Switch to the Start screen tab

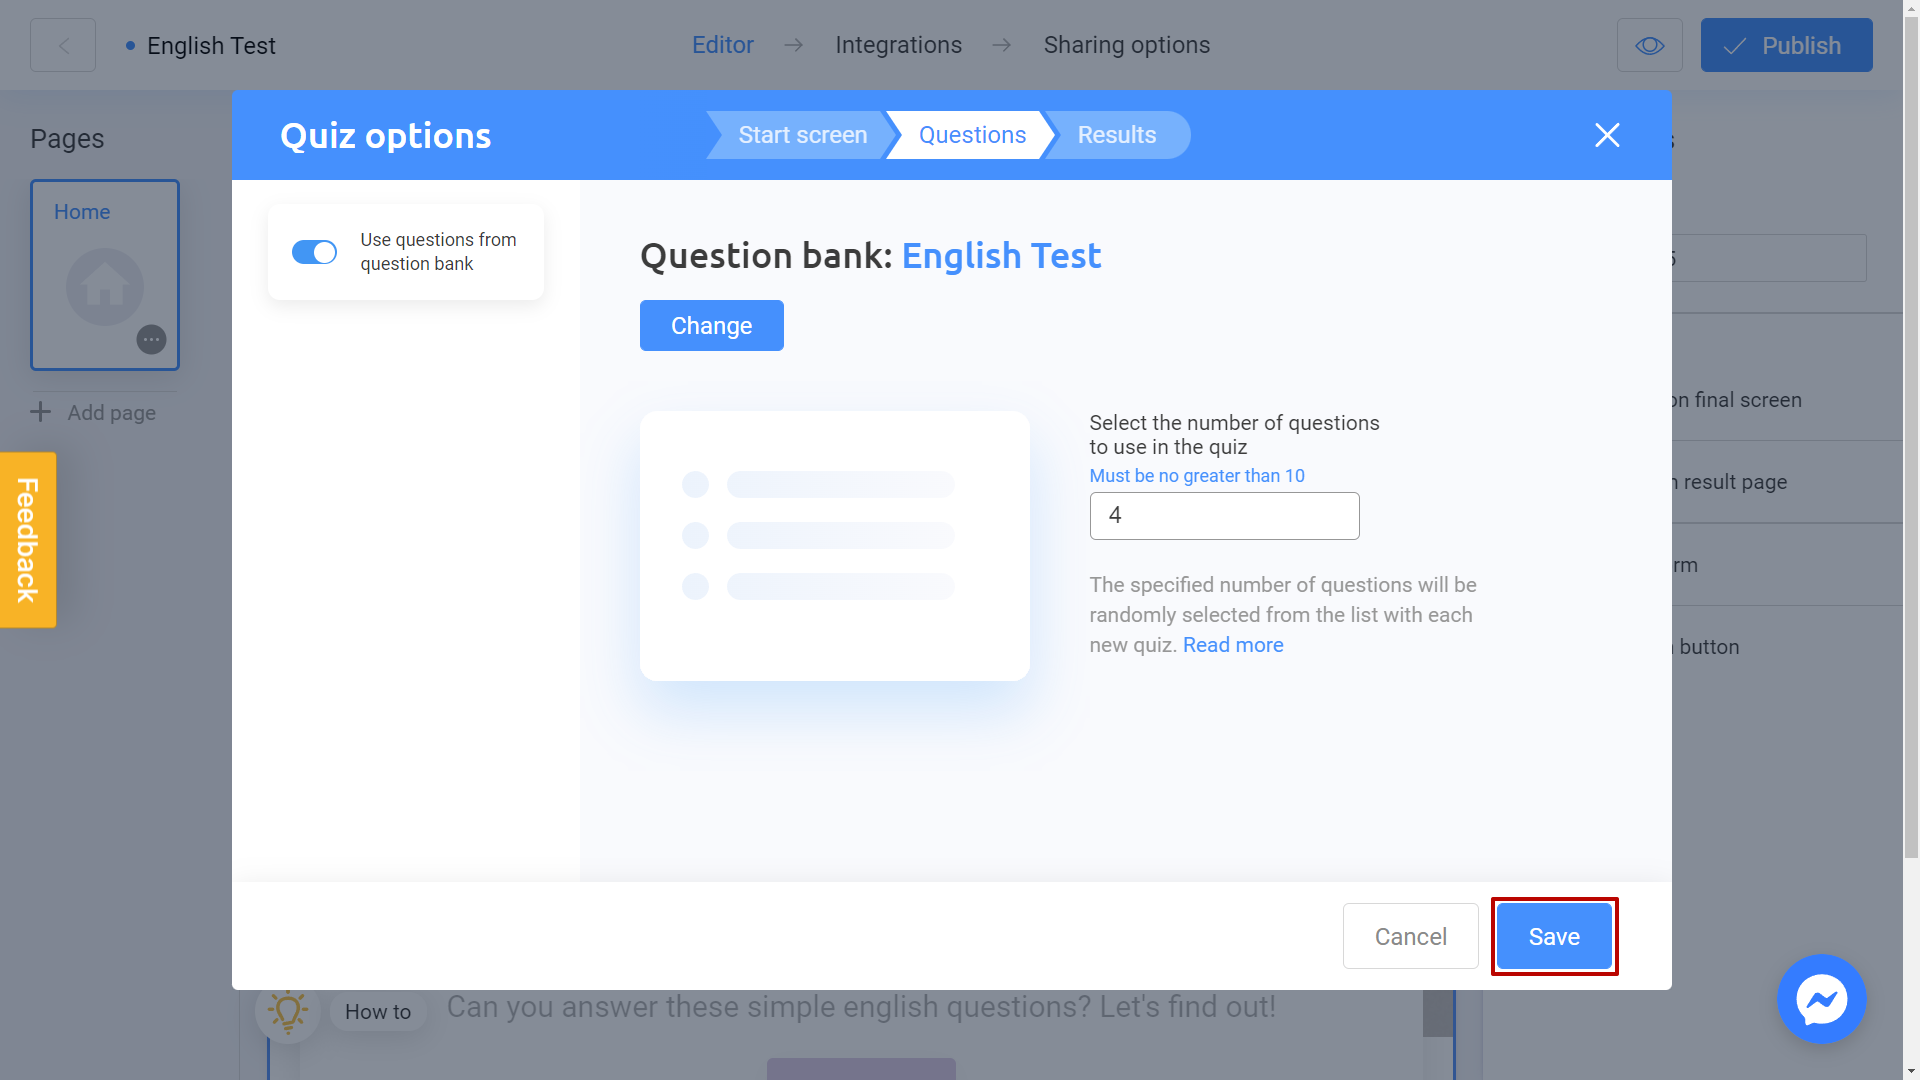pyautogui.click(x=802, y=135)
